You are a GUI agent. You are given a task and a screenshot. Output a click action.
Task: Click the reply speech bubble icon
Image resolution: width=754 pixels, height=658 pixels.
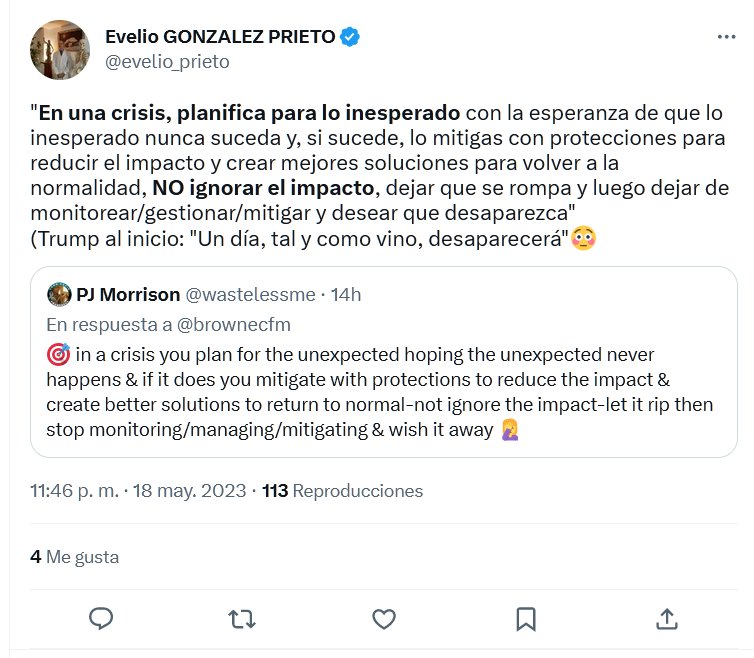(x=101, y=619)
